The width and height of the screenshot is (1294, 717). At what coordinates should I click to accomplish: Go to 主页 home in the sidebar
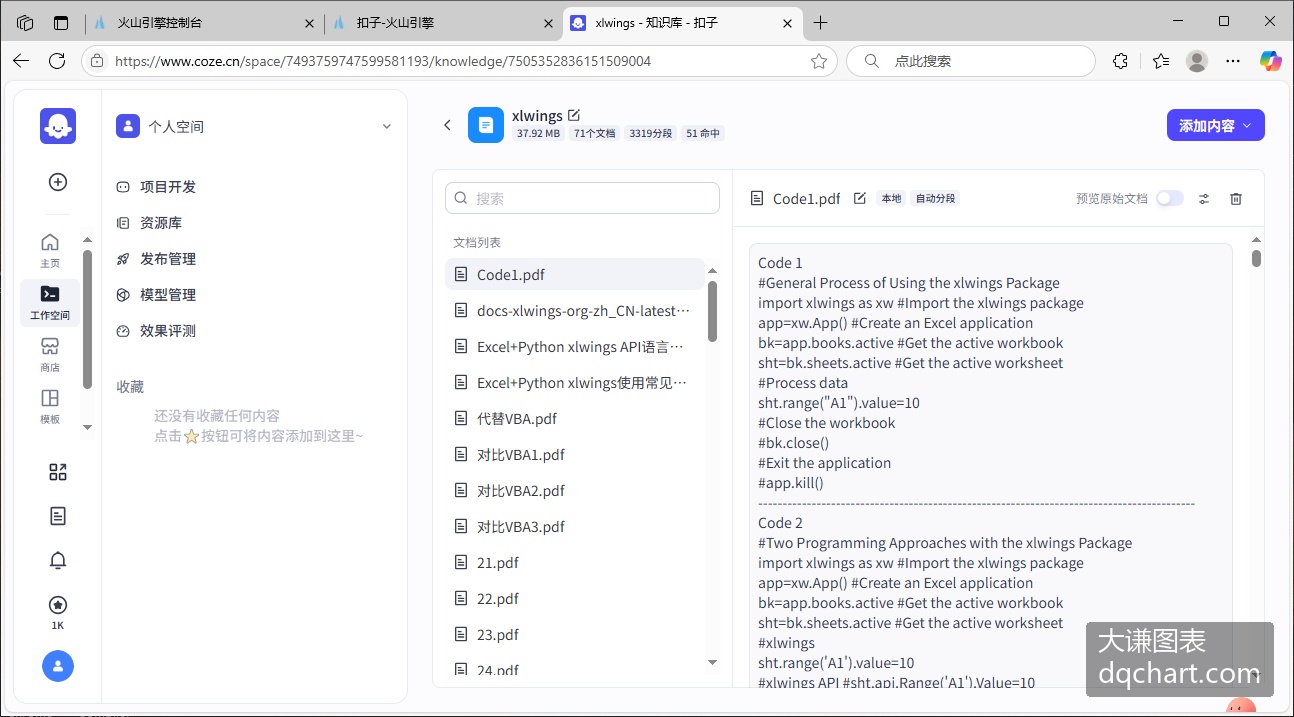pyautogui.click(x=50, y=250)
